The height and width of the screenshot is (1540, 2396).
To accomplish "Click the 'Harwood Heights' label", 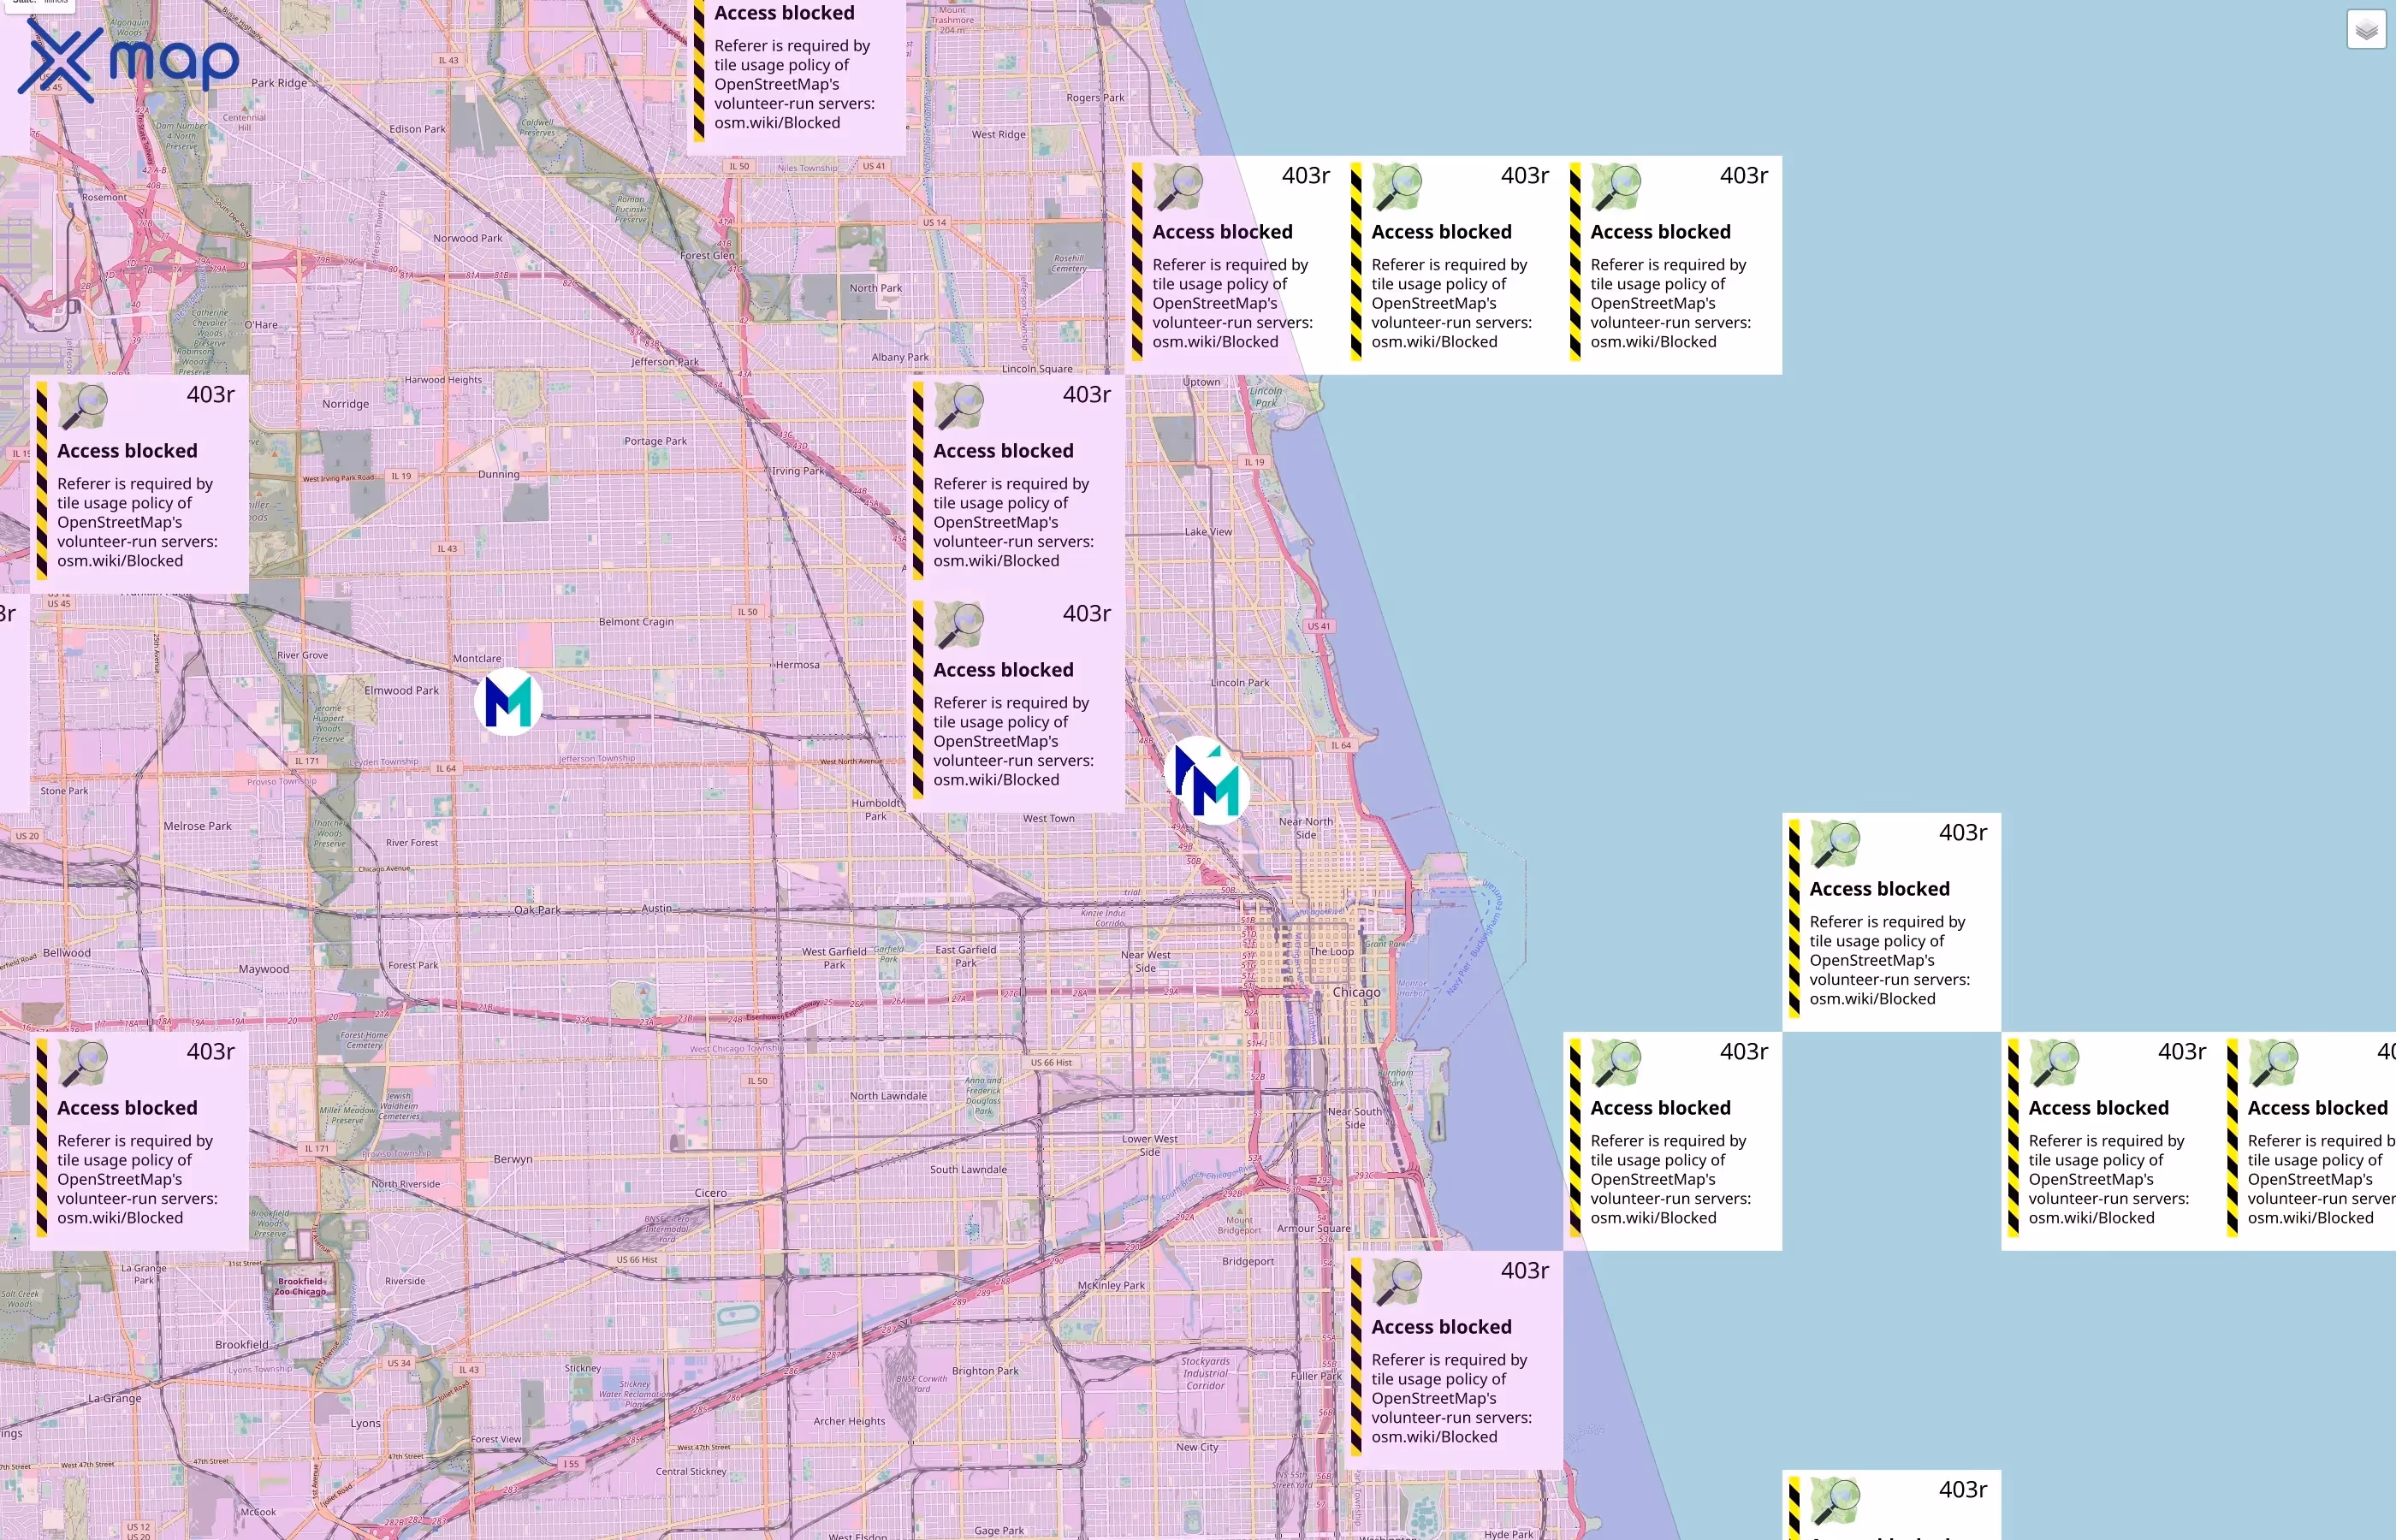I will (443, 380).
